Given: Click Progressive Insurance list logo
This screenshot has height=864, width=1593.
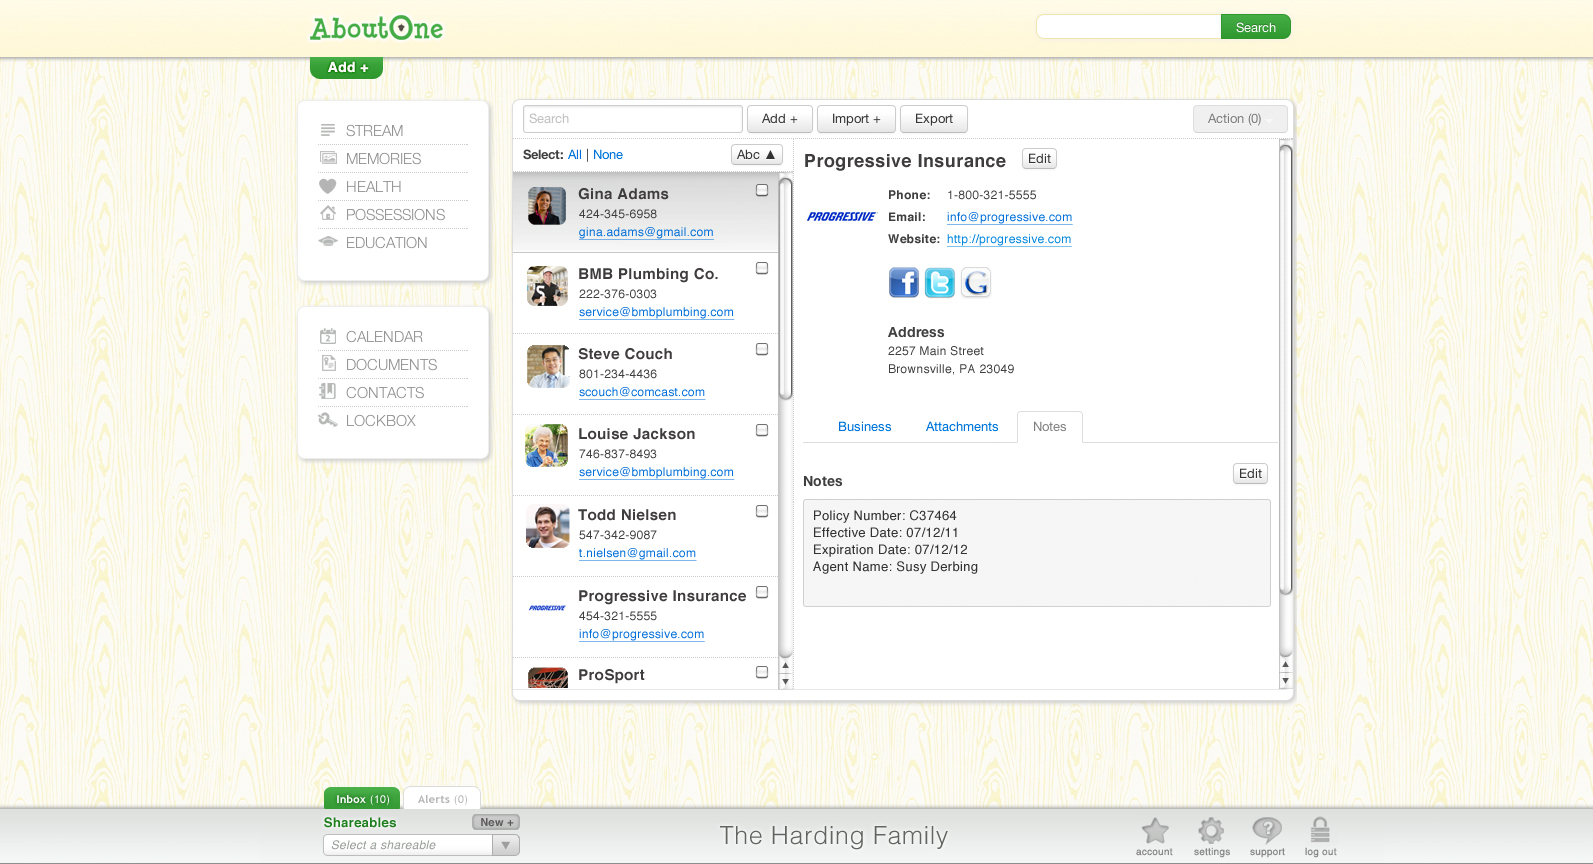Looking at the screenshot, I should pyautogui.click(x=547, y=608).
